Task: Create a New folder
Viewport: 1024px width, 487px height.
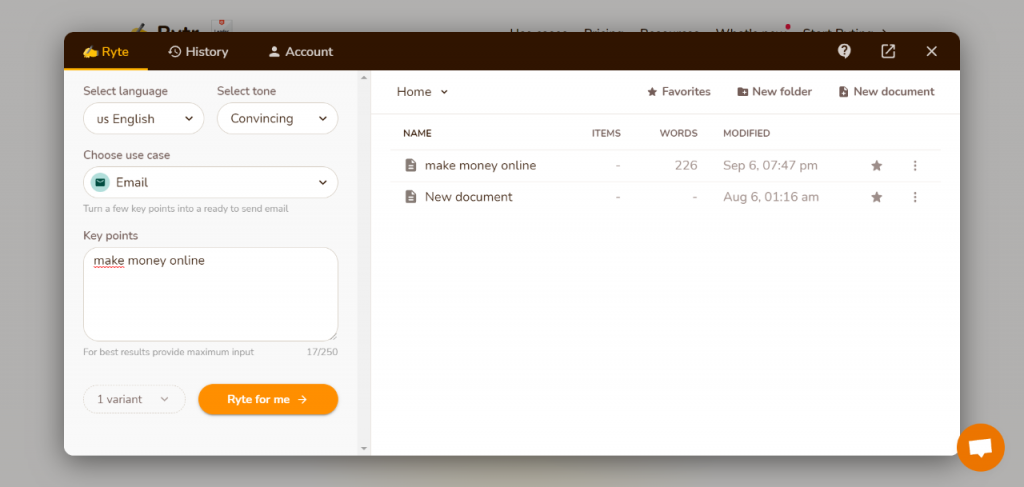Action: click(774, 92)
